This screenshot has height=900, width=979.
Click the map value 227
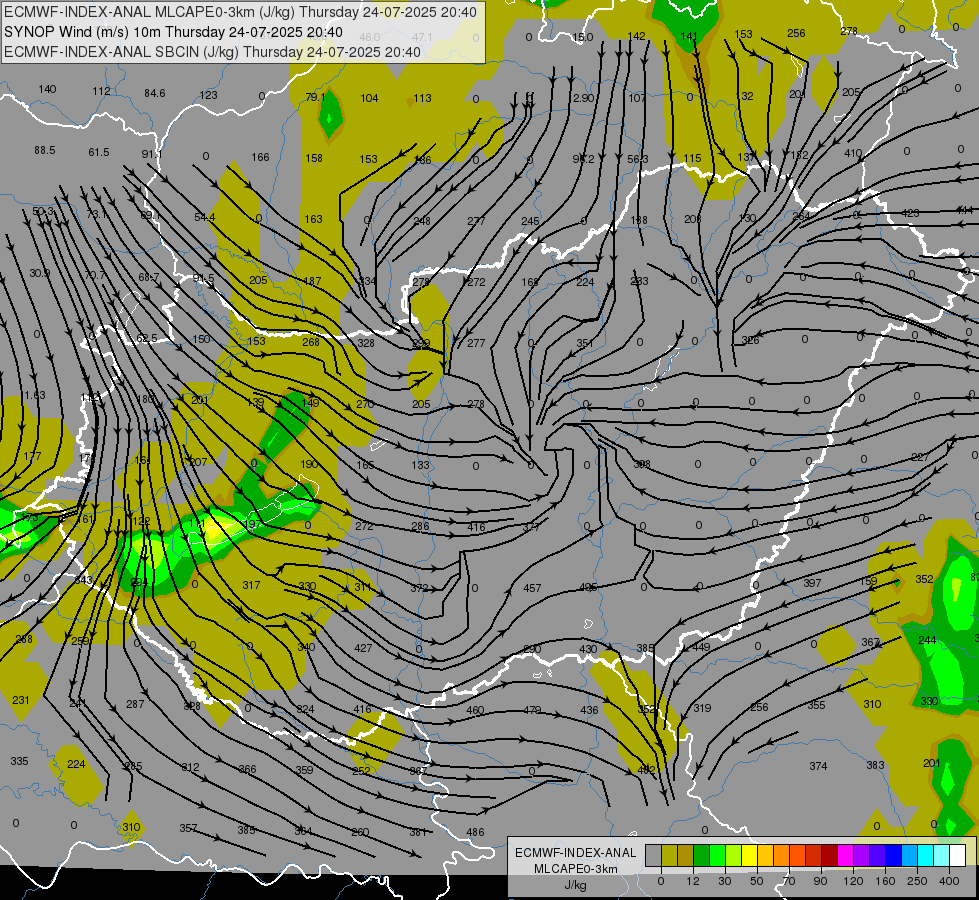coord(920,457)
